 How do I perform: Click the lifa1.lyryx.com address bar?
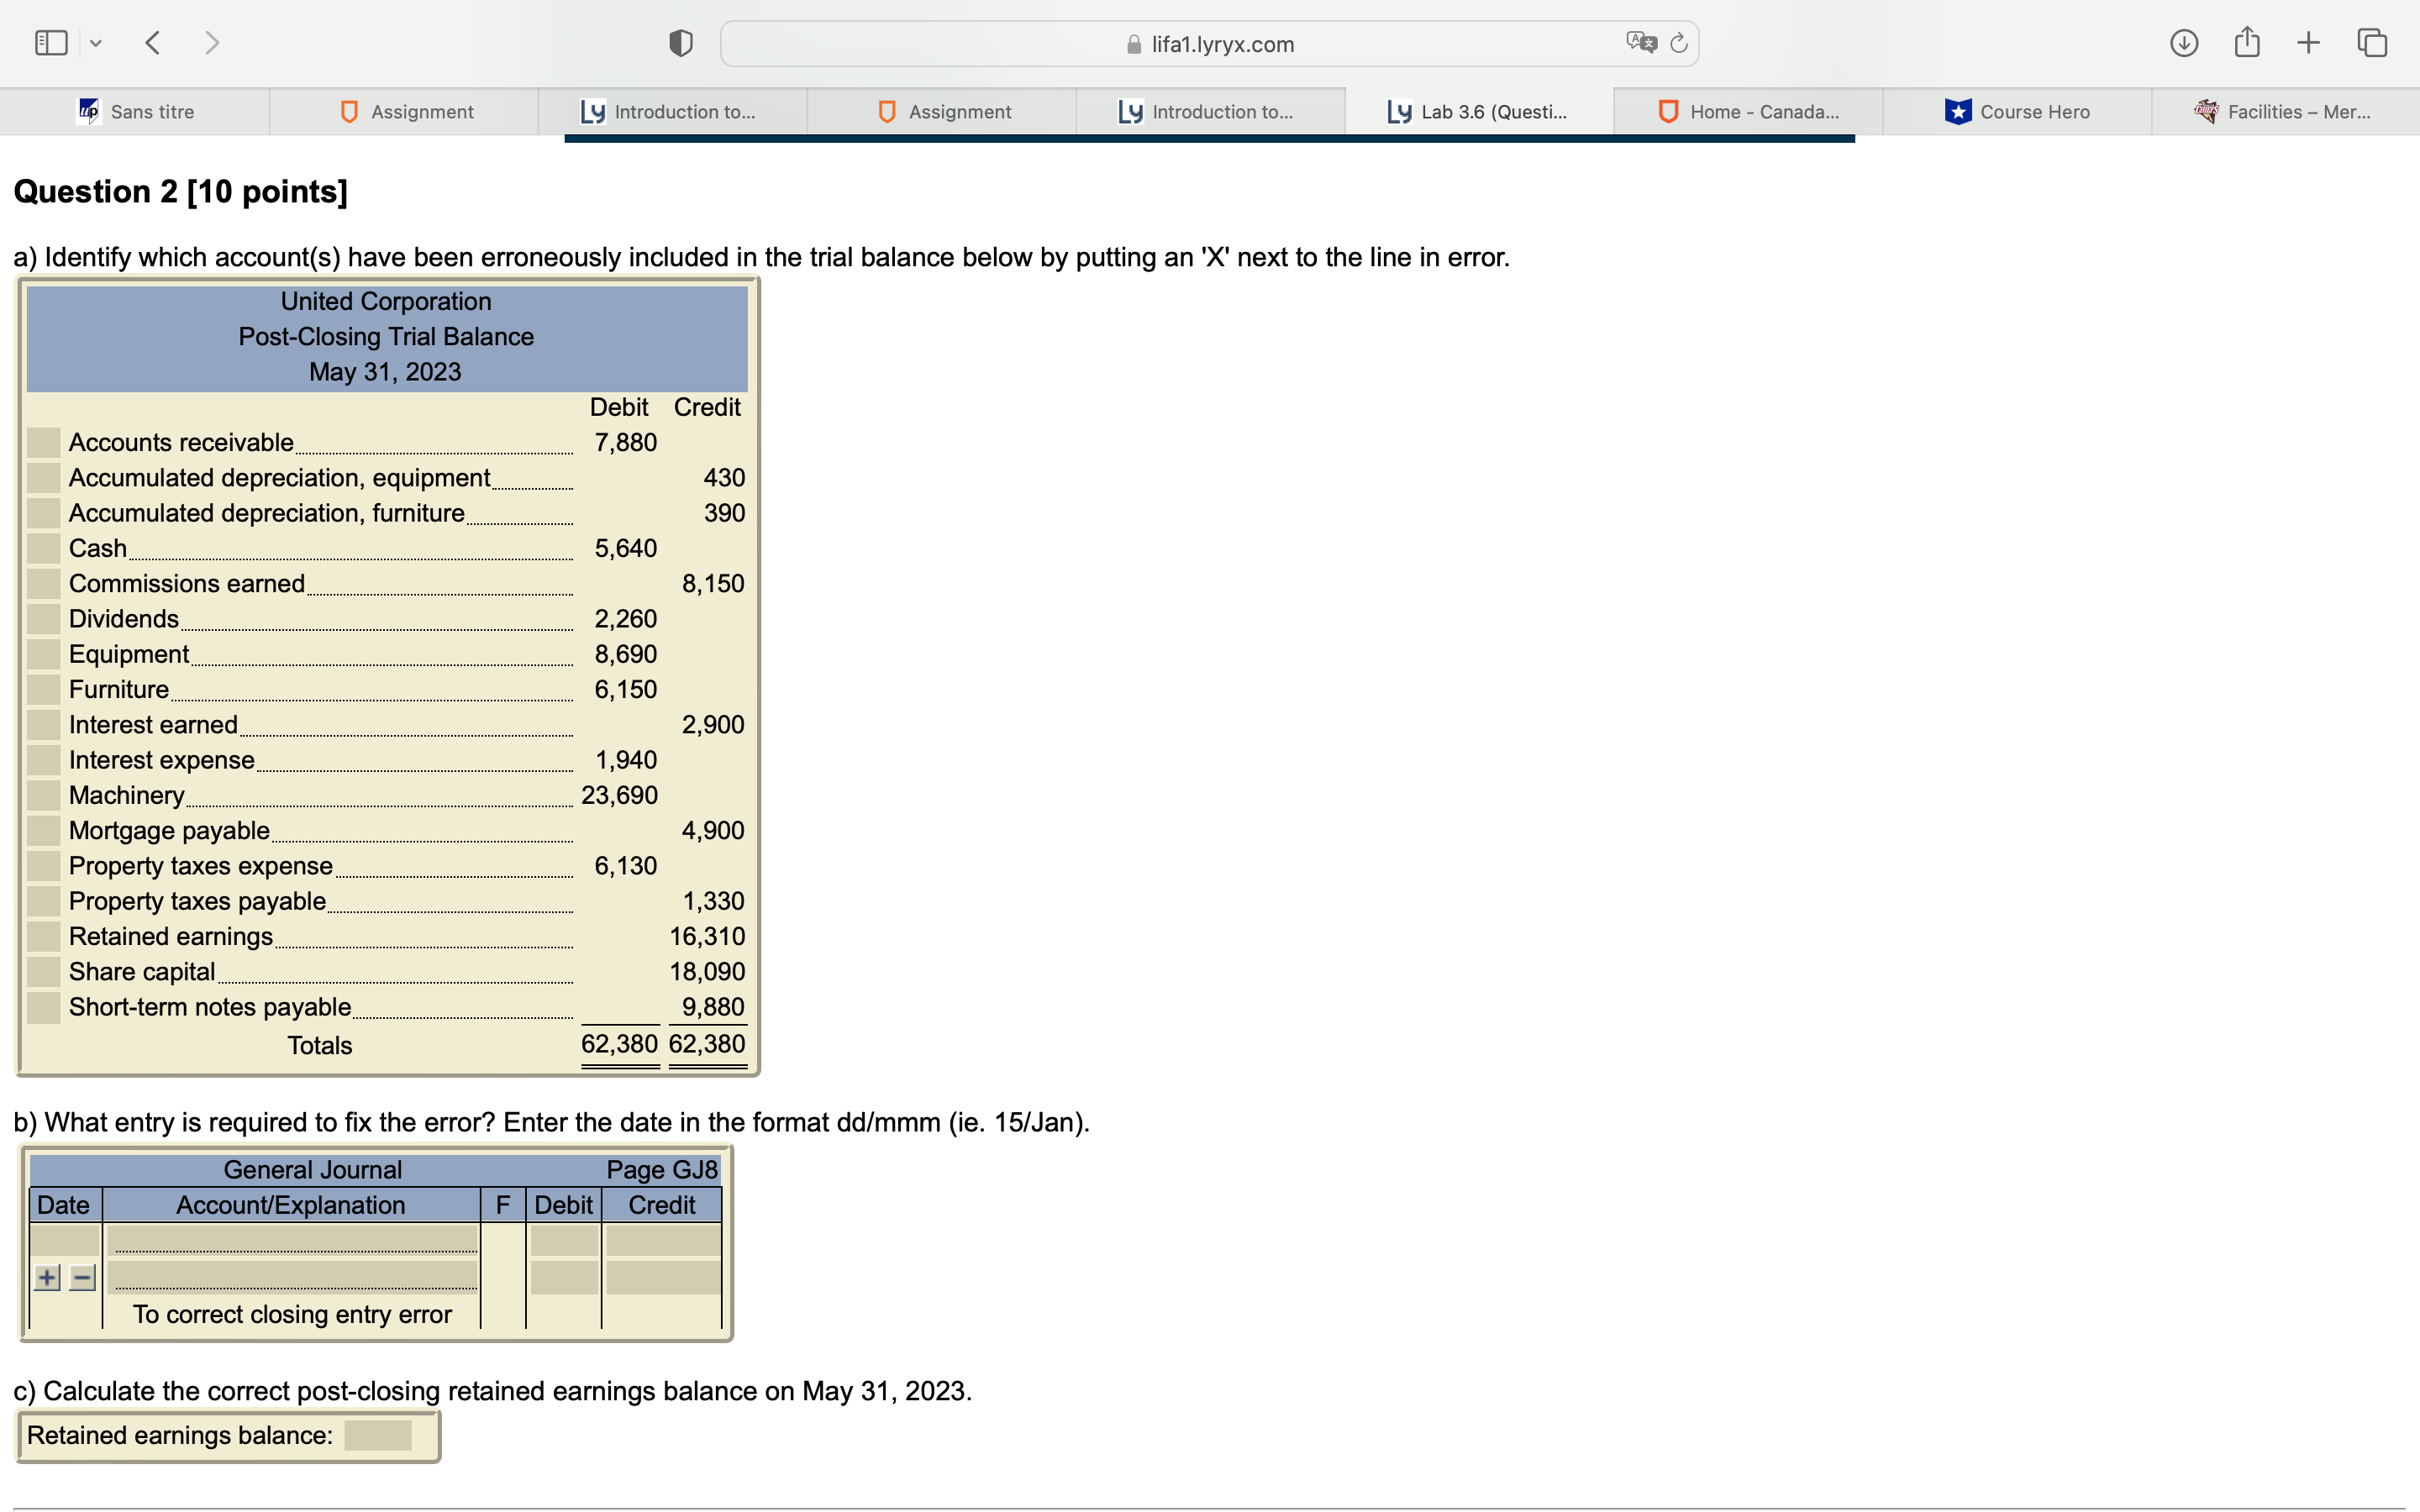[1209, 44]
